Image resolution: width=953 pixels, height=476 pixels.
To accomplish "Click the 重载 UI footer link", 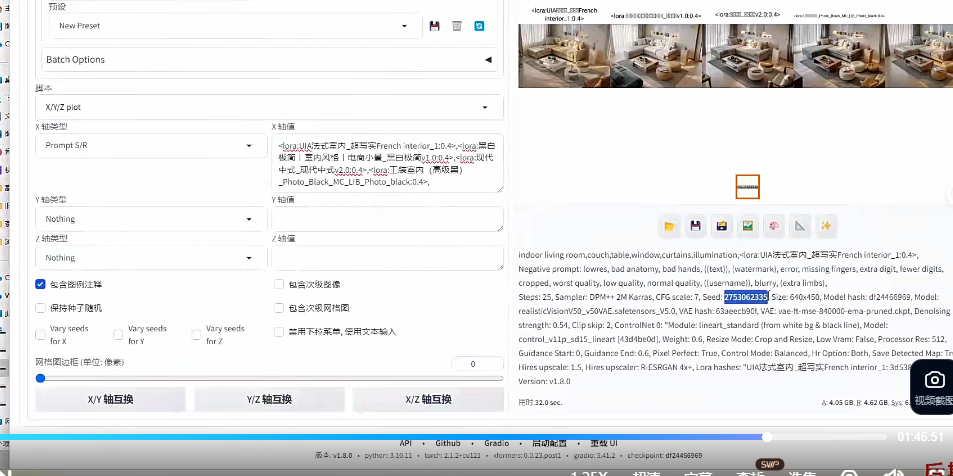I will coord(604,443).
